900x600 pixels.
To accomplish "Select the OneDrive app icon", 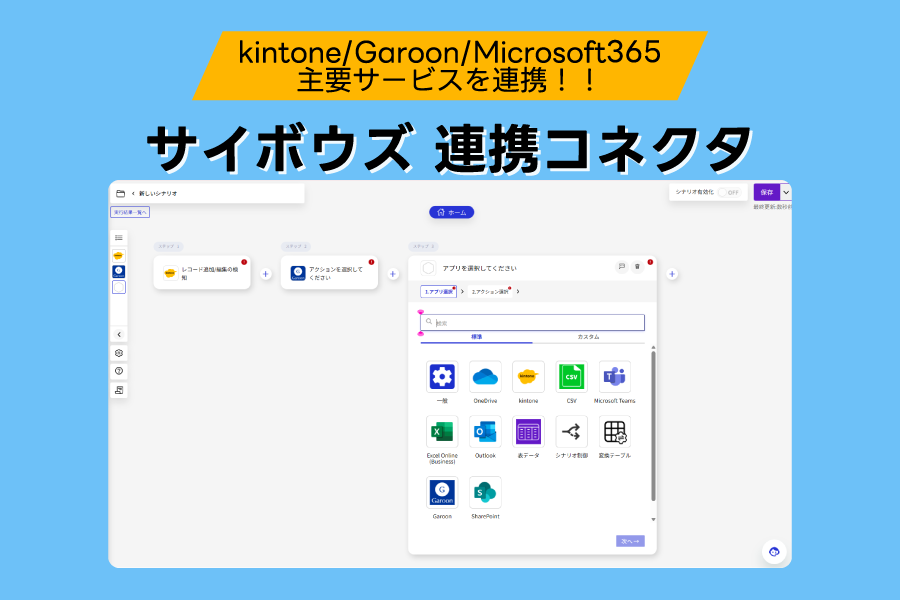I will (x=485, y=377).
